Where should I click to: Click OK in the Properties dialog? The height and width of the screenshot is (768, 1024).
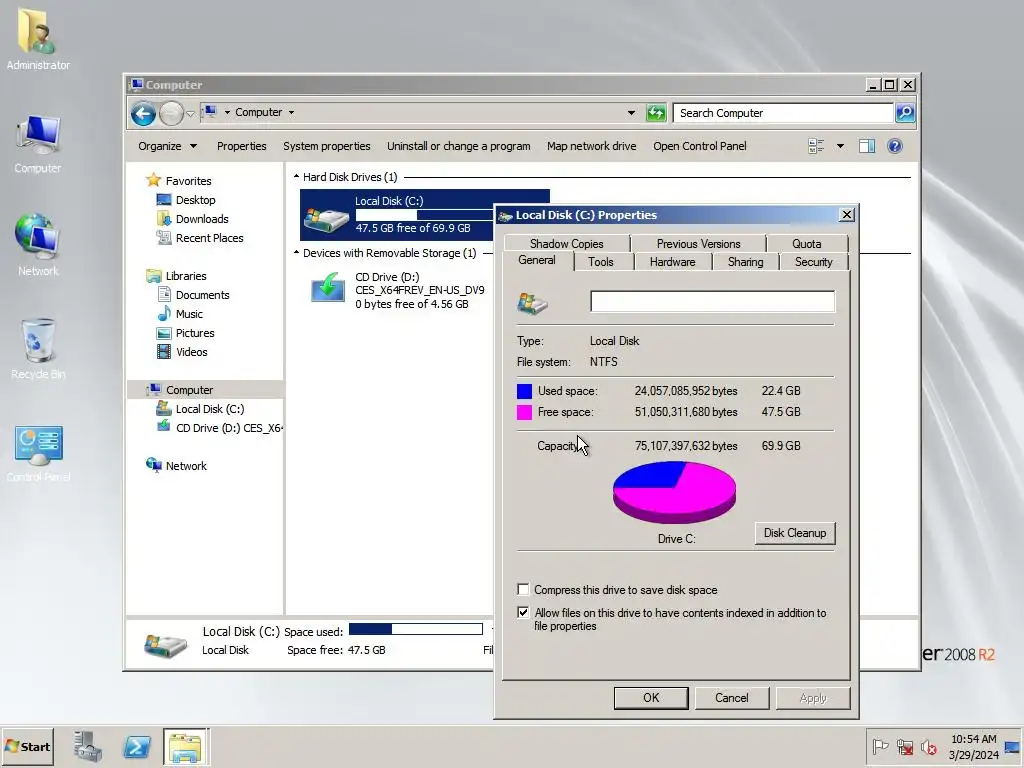[651, 697]
